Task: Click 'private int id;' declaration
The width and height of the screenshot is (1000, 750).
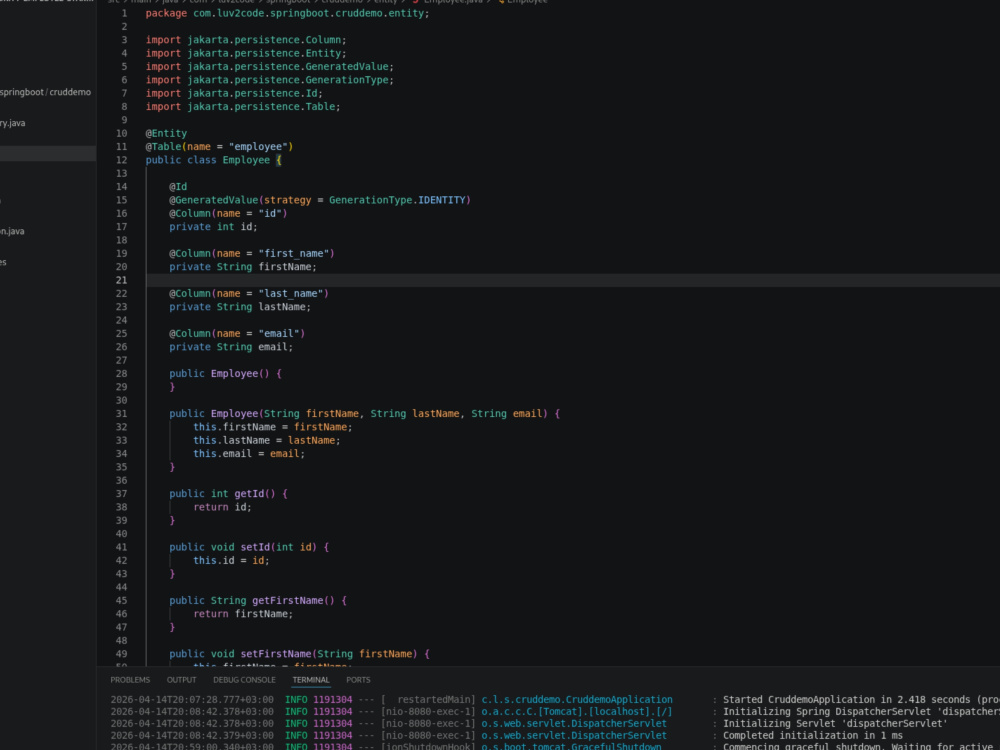Action: point(214,226)
